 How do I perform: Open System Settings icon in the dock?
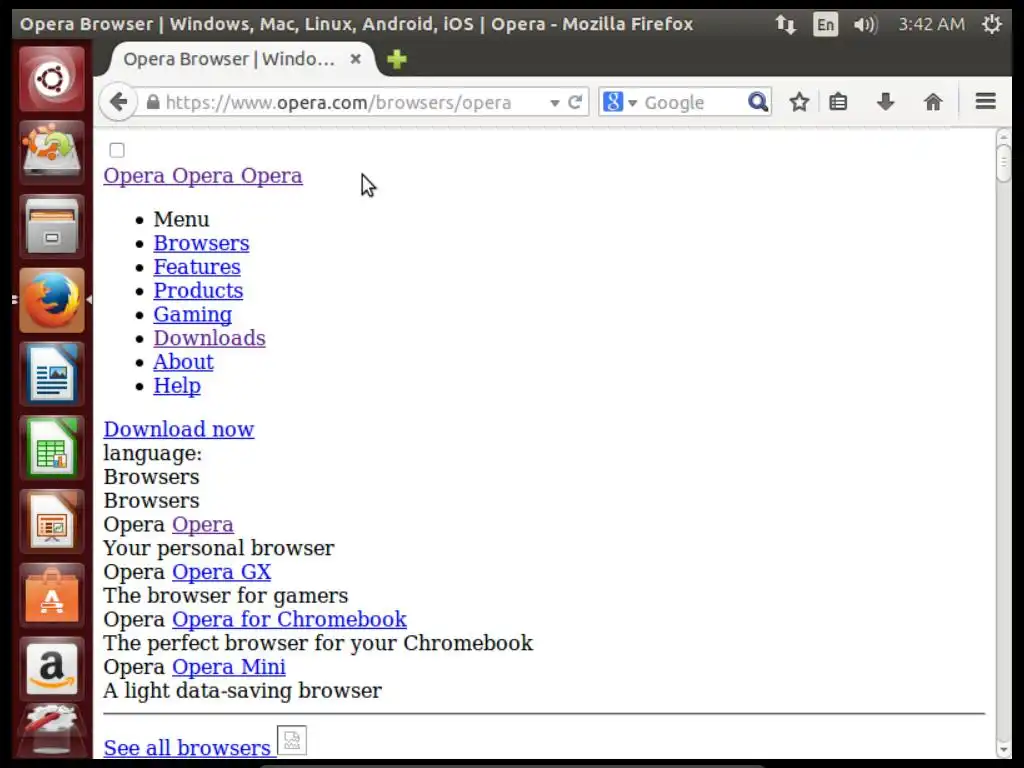(52, 731)
